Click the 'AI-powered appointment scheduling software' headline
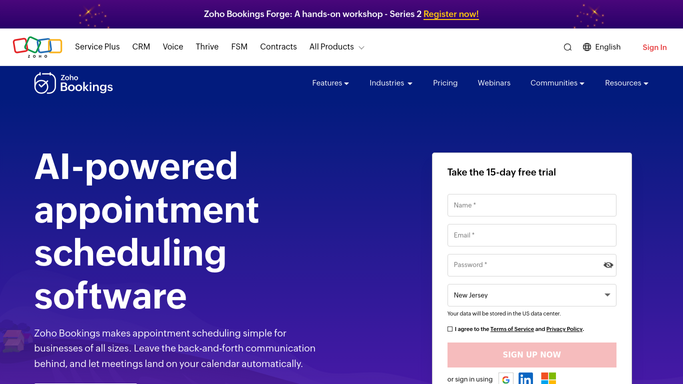The width and height of the screenshot is (683, 384). [146, 231]
